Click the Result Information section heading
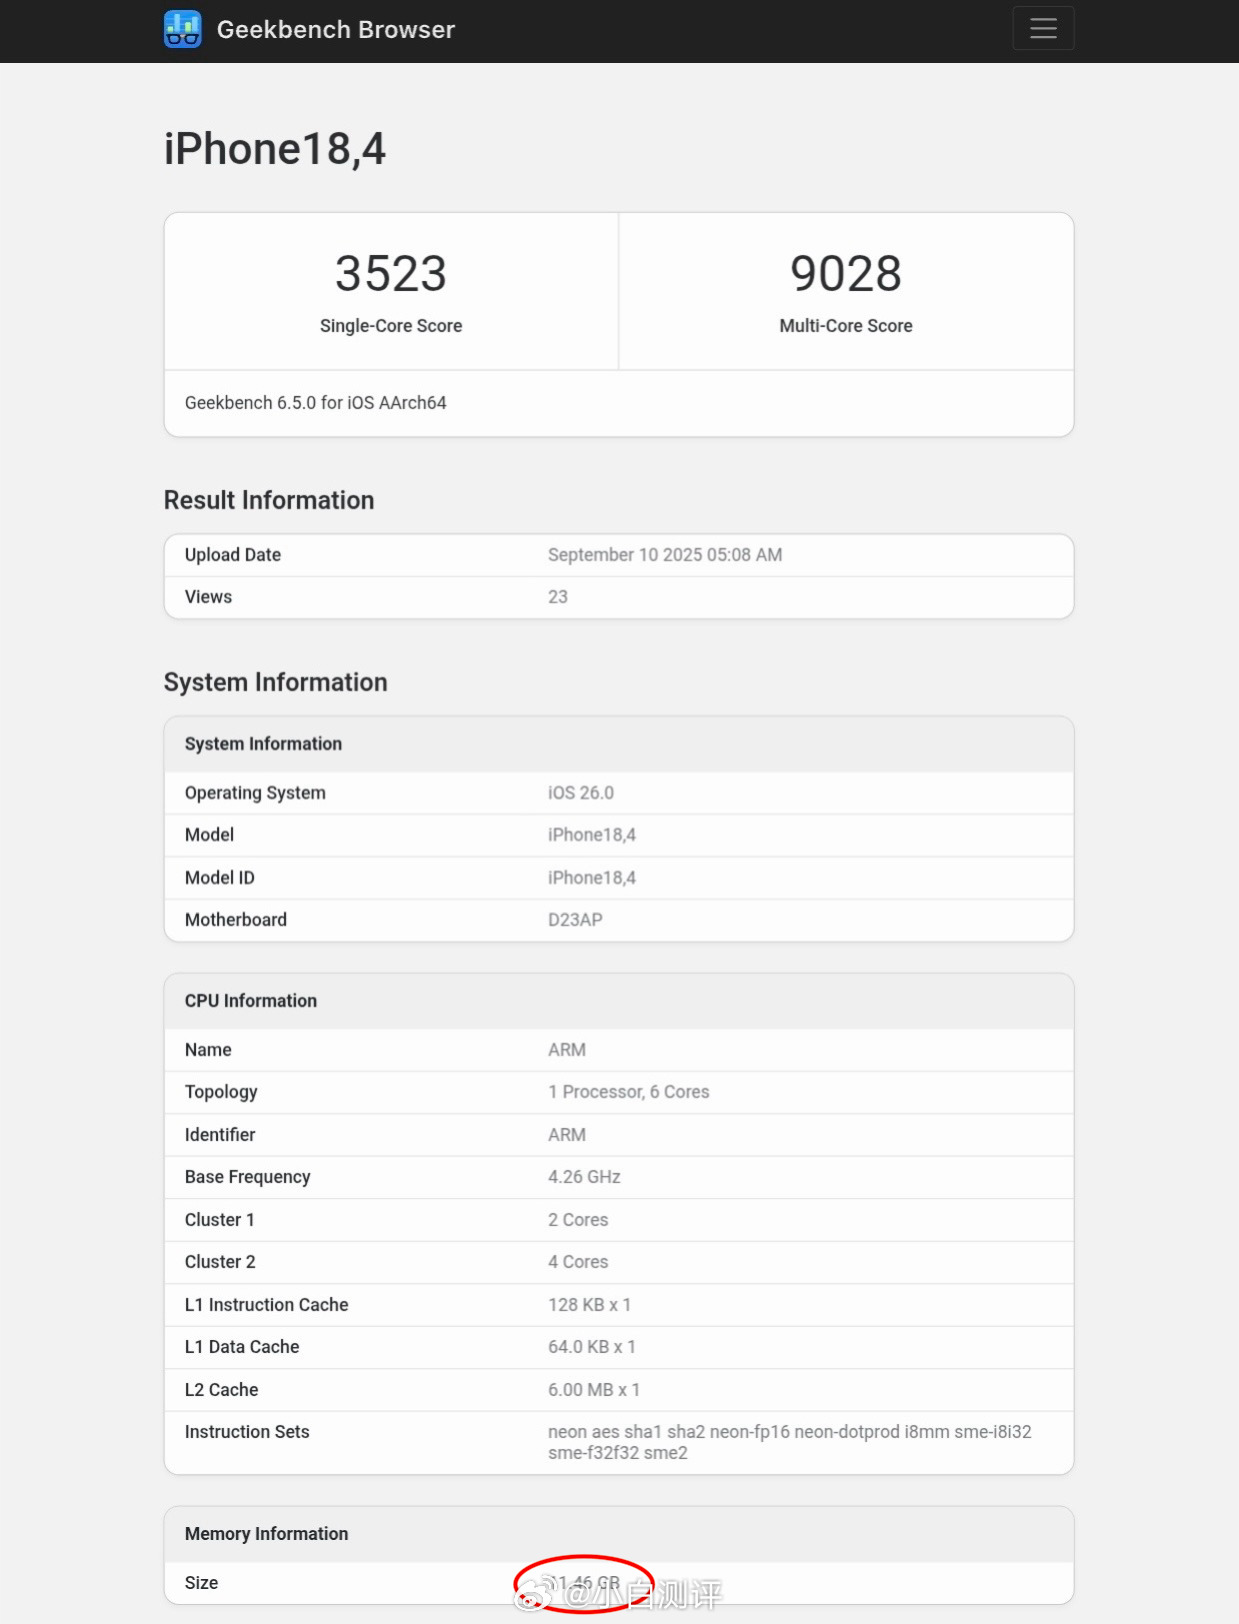Screen dimensions: 1239x1624 269,500
